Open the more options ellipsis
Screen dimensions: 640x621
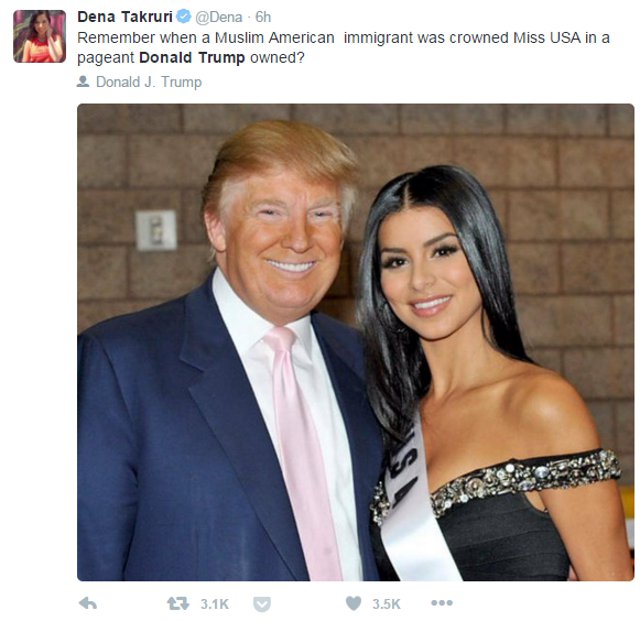[x=442, y=603]
